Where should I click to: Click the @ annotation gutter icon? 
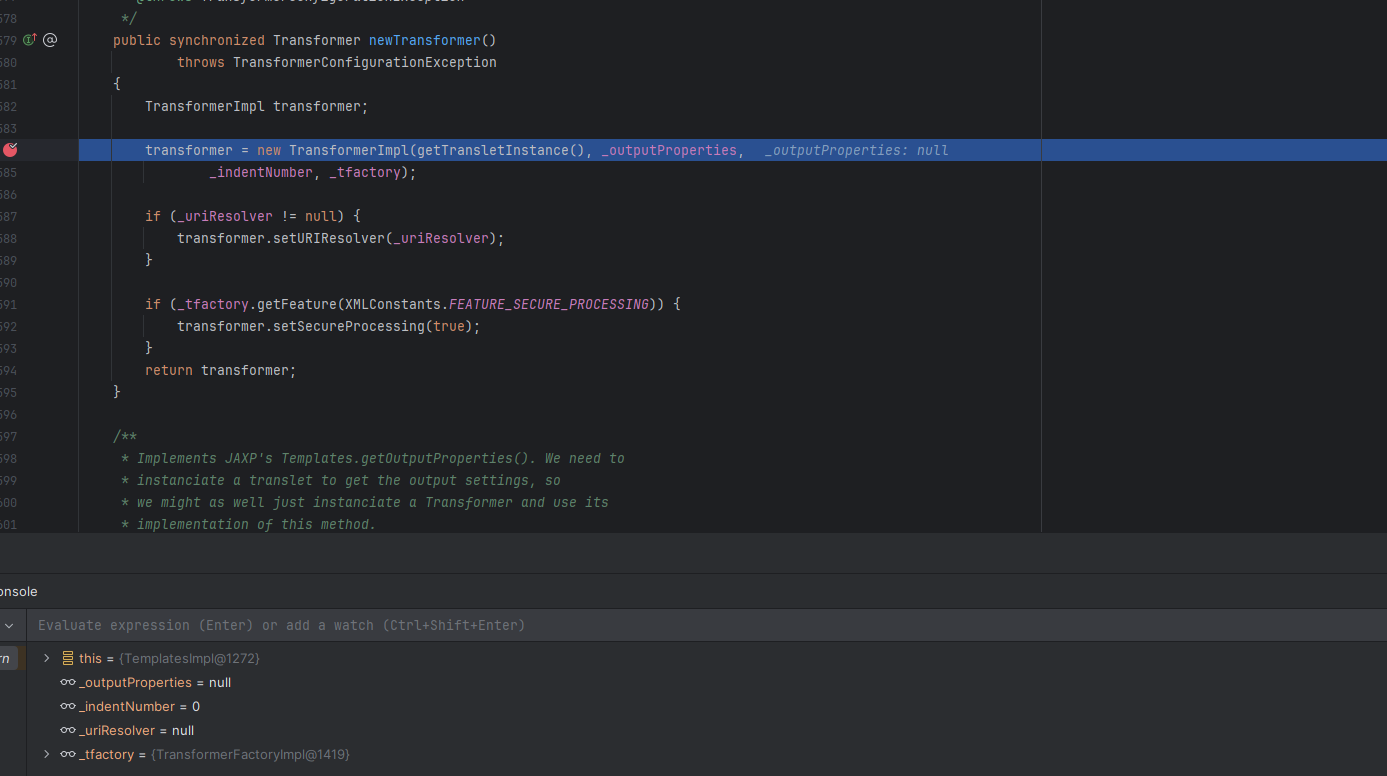tap(50, 40)
